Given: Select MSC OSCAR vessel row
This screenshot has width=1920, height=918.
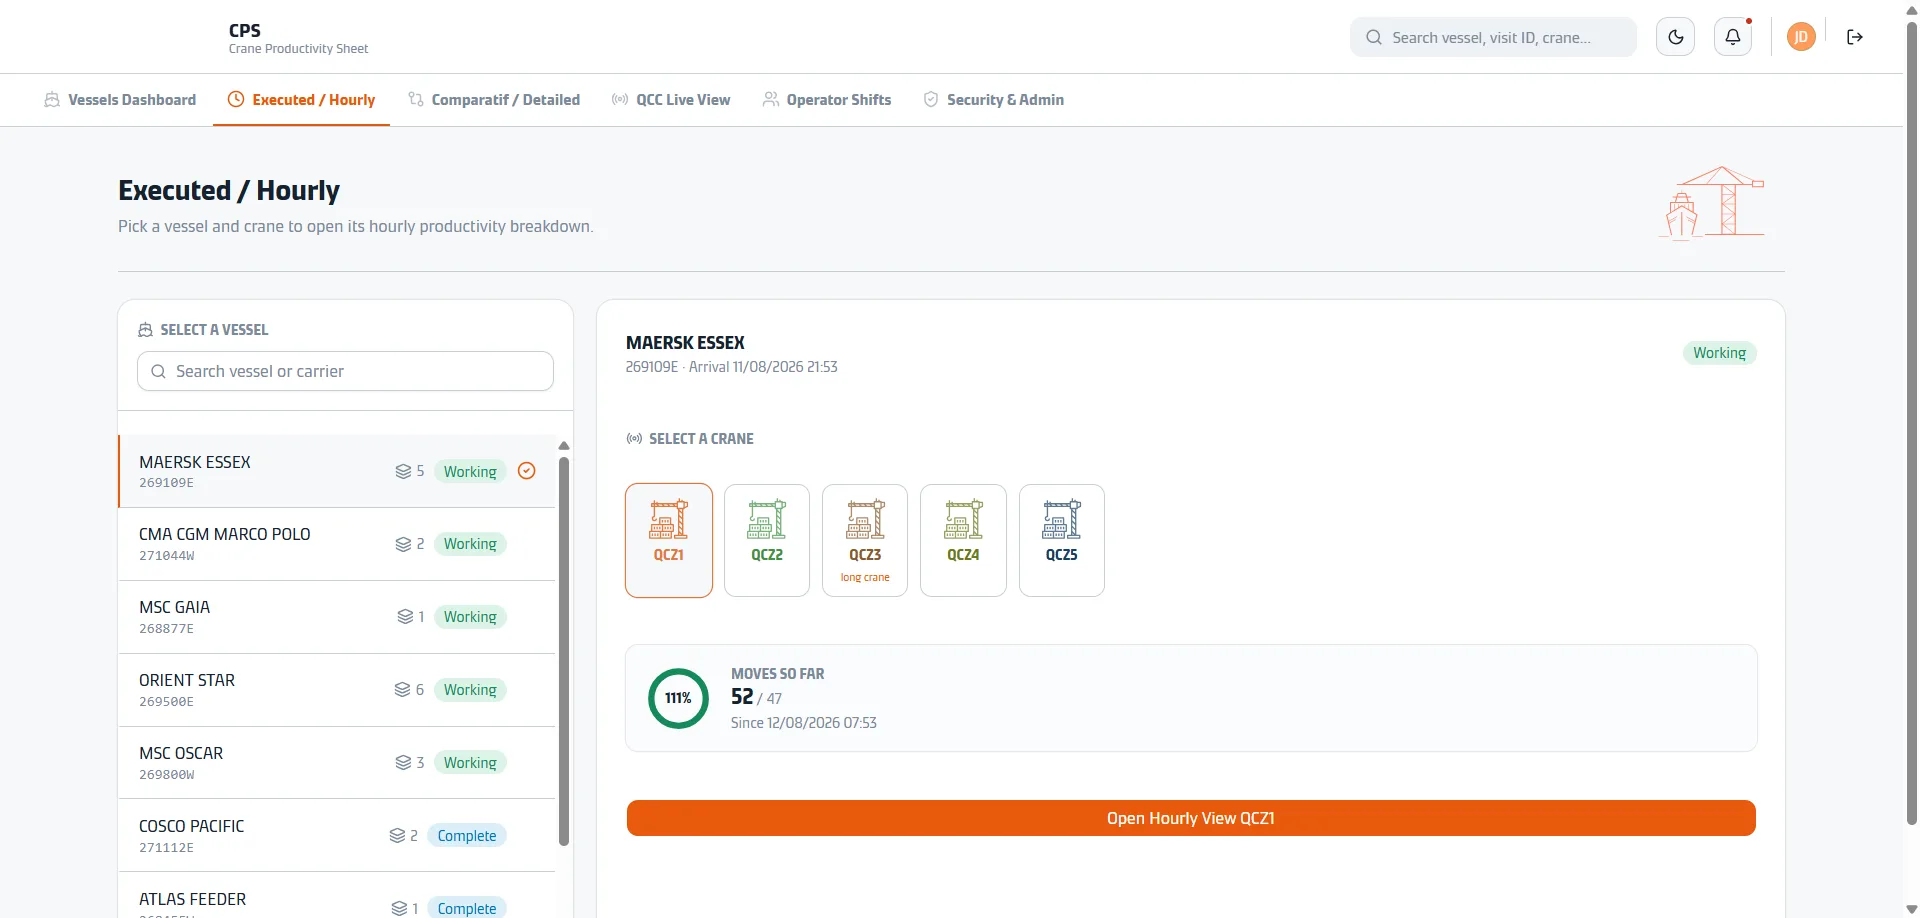Looking at the screenshot, I should 337,762.
